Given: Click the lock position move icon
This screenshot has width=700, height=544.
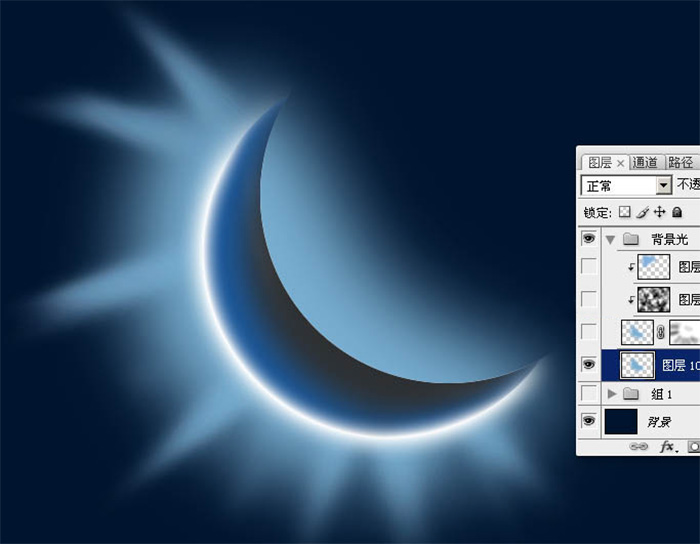Looking at the screenshot, I should pos(659,212).
